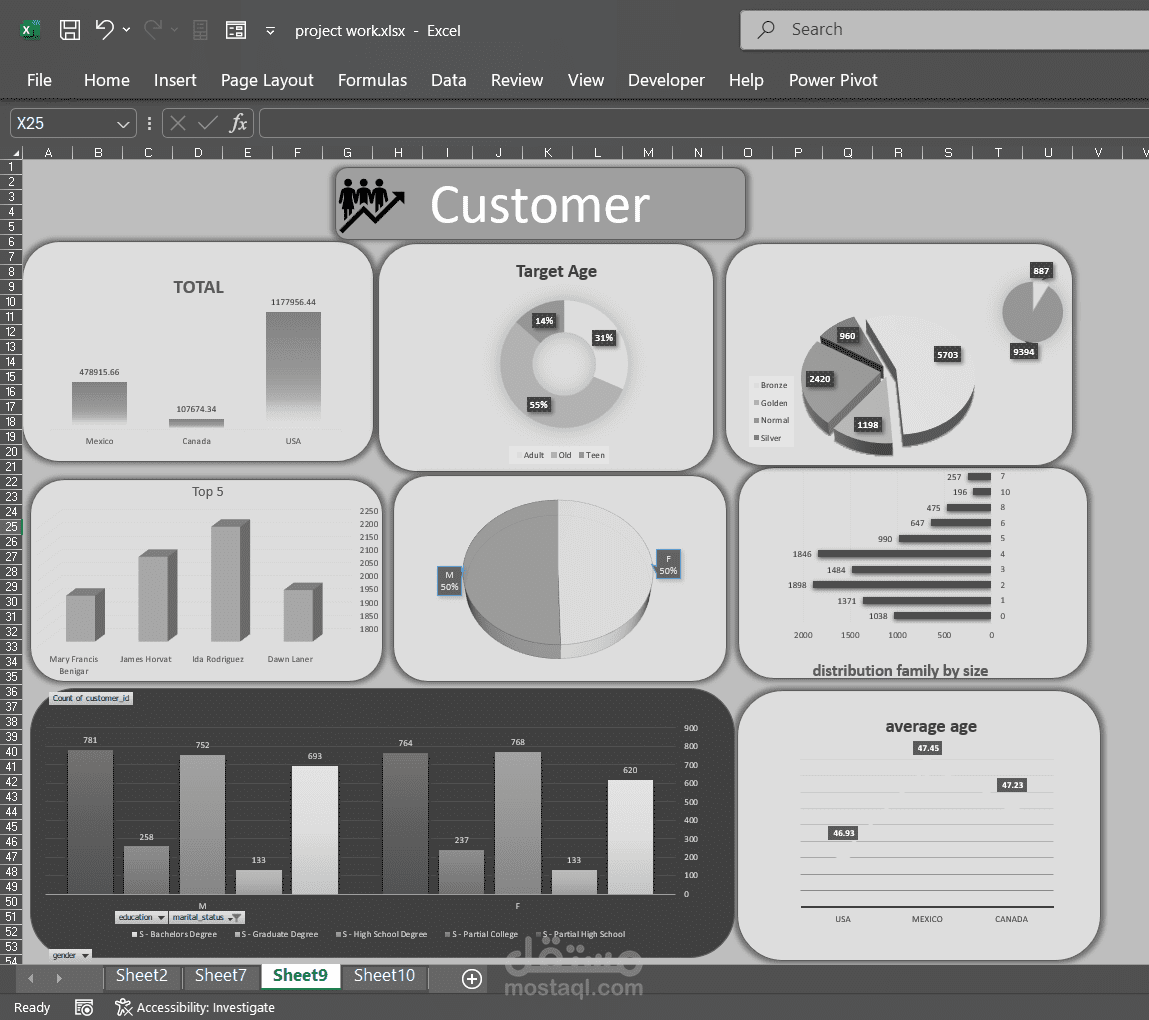Select the 5703 pie data label
This screenshot has height=1020, width=1149.
click(947, 355)
